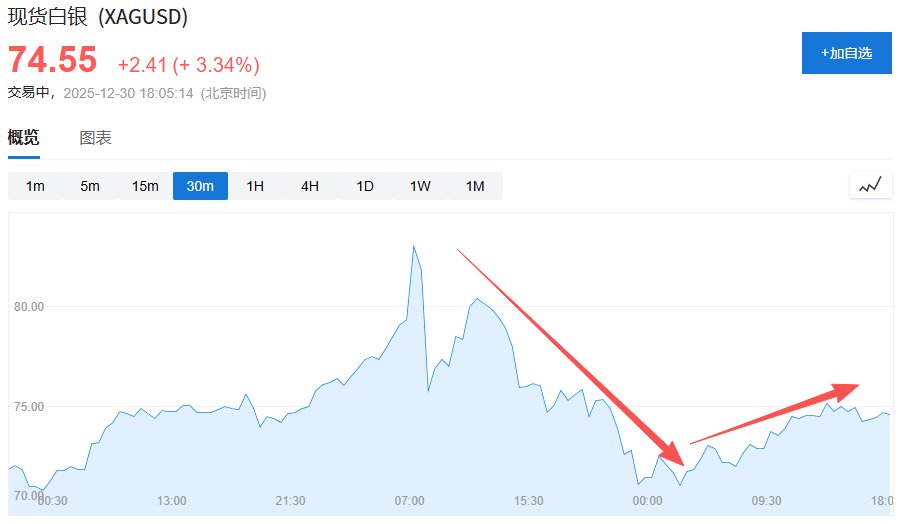The image size is (901, 524).
Task: Switch chart to 15m interval
Action: (x=145, y=186)
